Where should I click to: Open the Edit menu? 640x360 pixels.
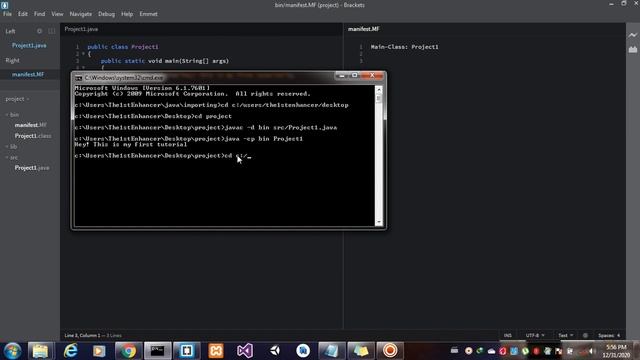click(22, 14)
